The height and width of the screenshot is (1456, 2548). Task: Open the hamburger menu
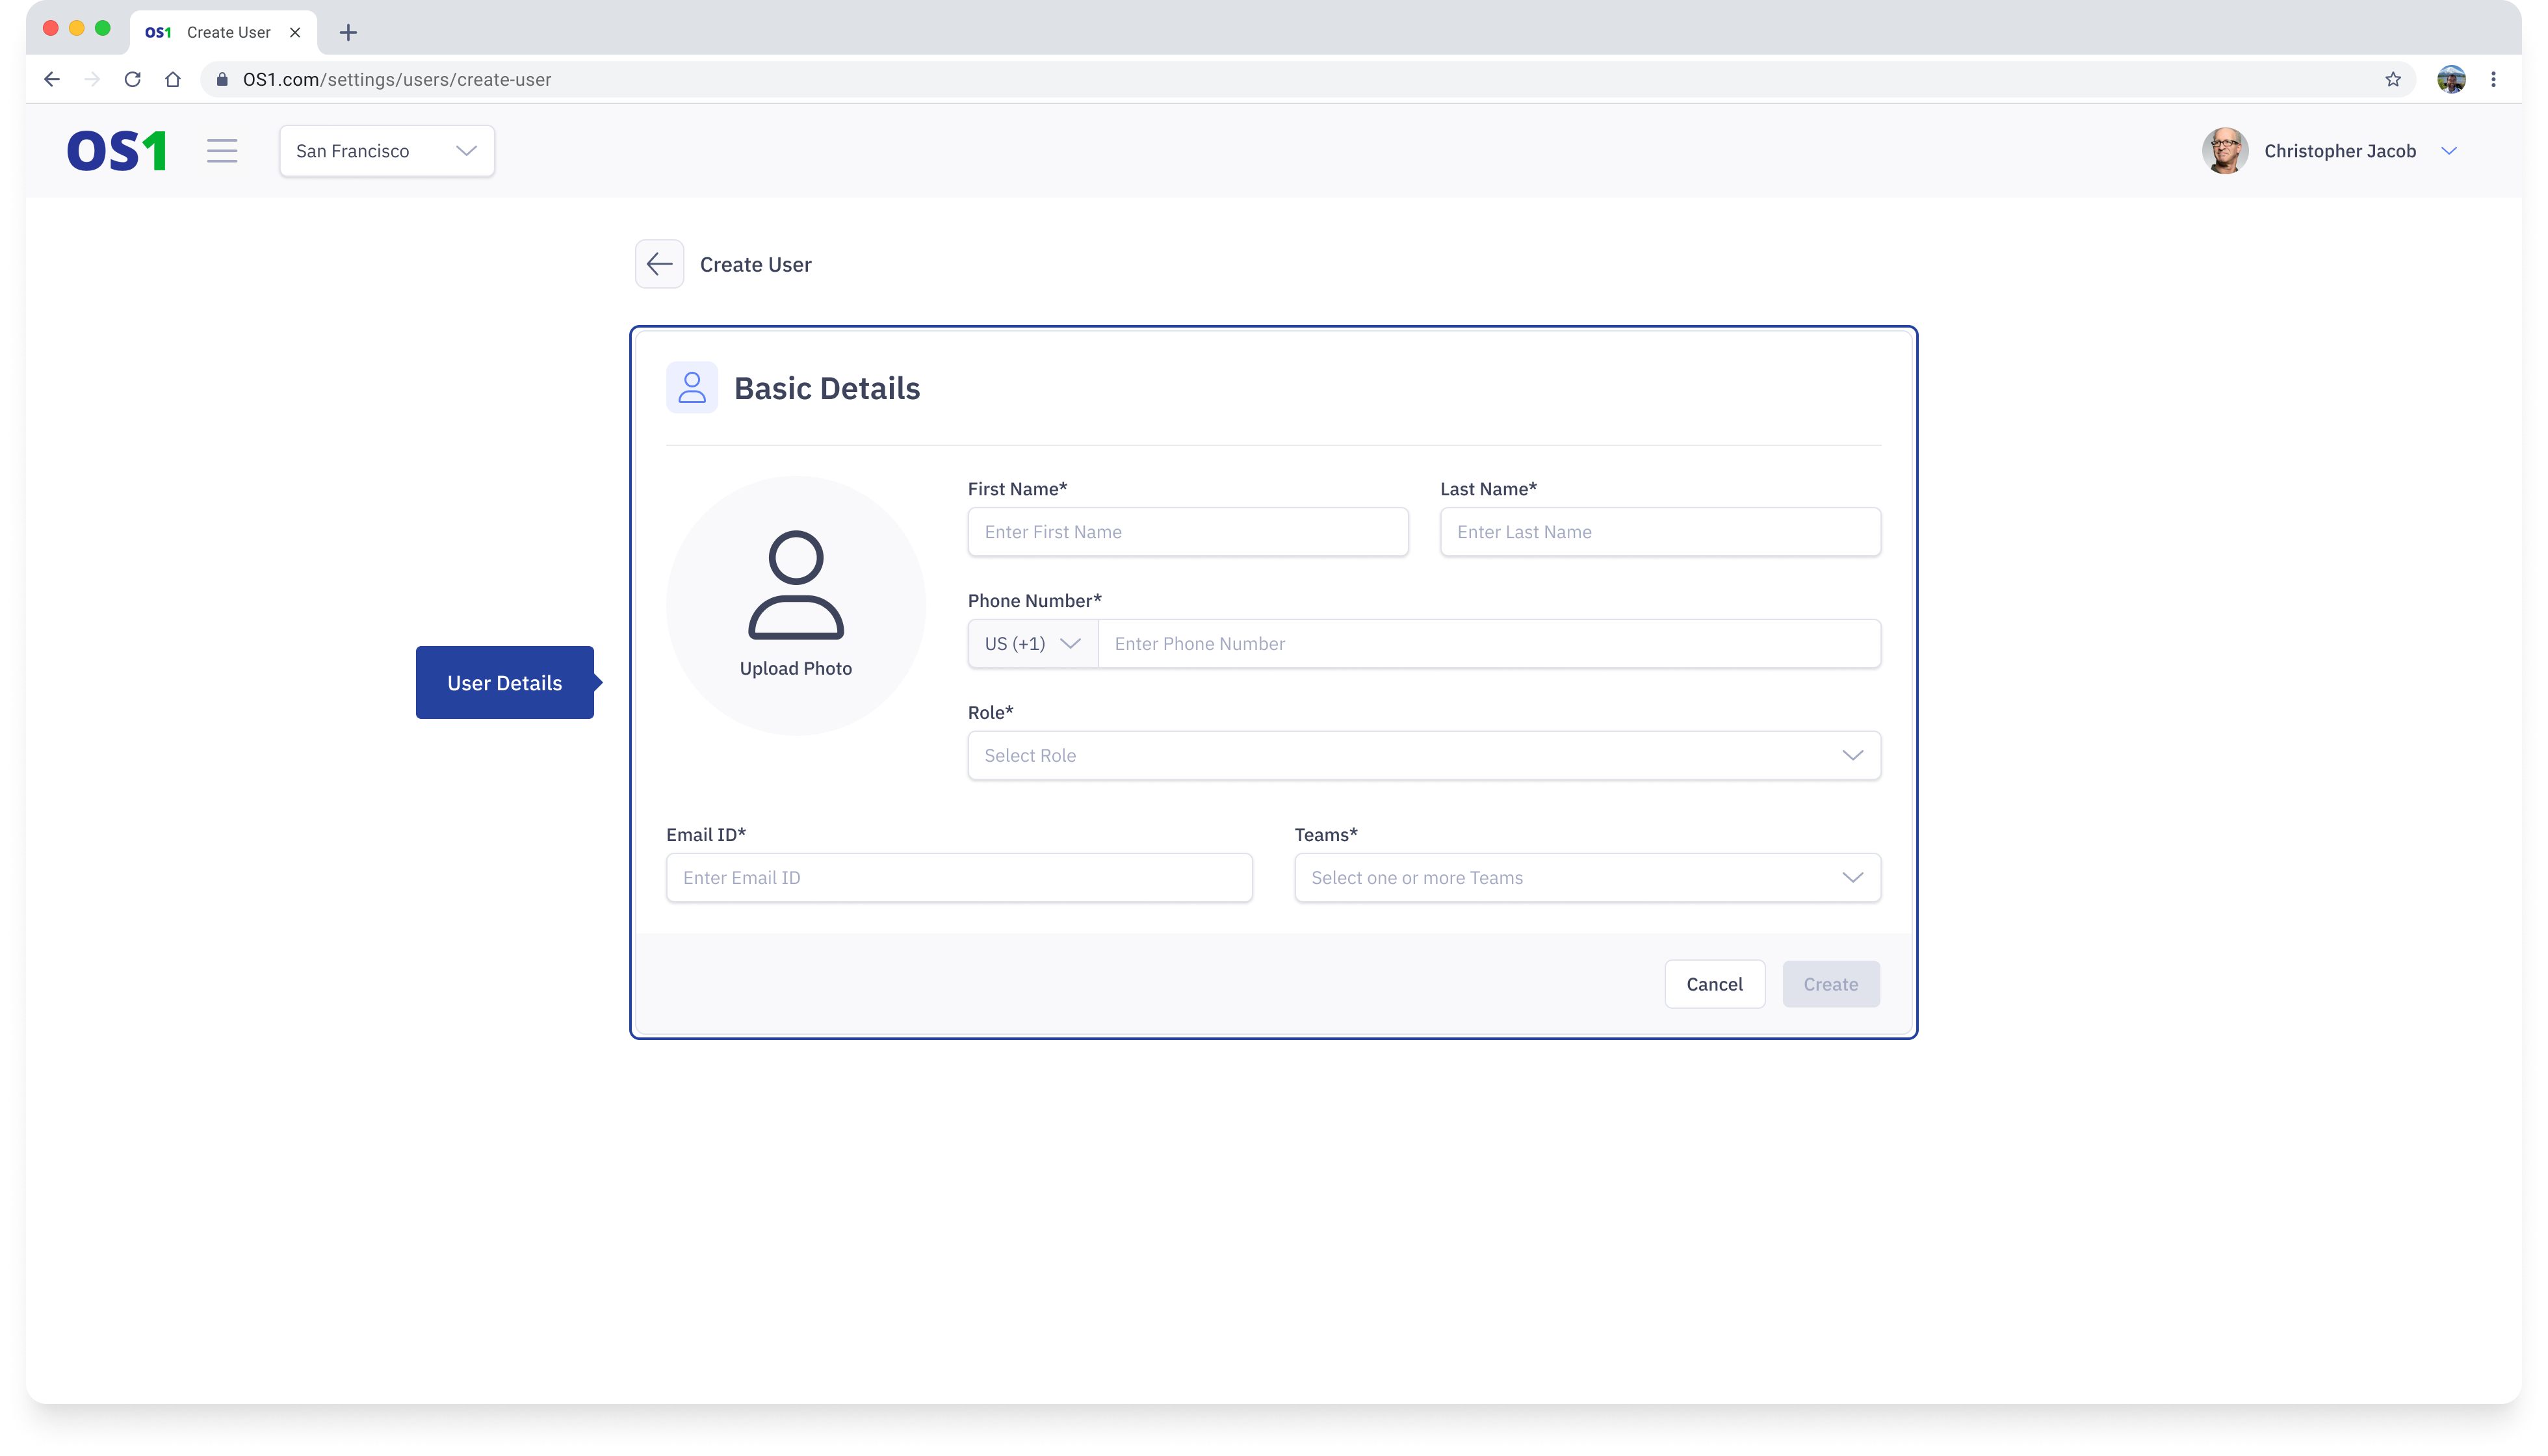click(x=222, y=151)
